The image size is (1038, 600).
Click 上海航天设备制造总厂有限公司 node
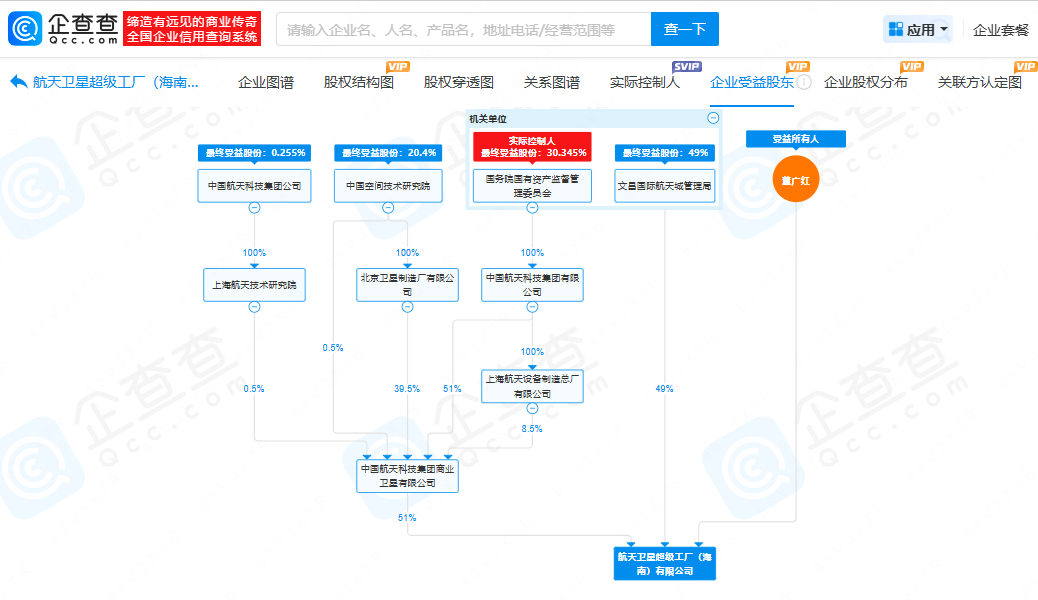(x=532, y=386)
